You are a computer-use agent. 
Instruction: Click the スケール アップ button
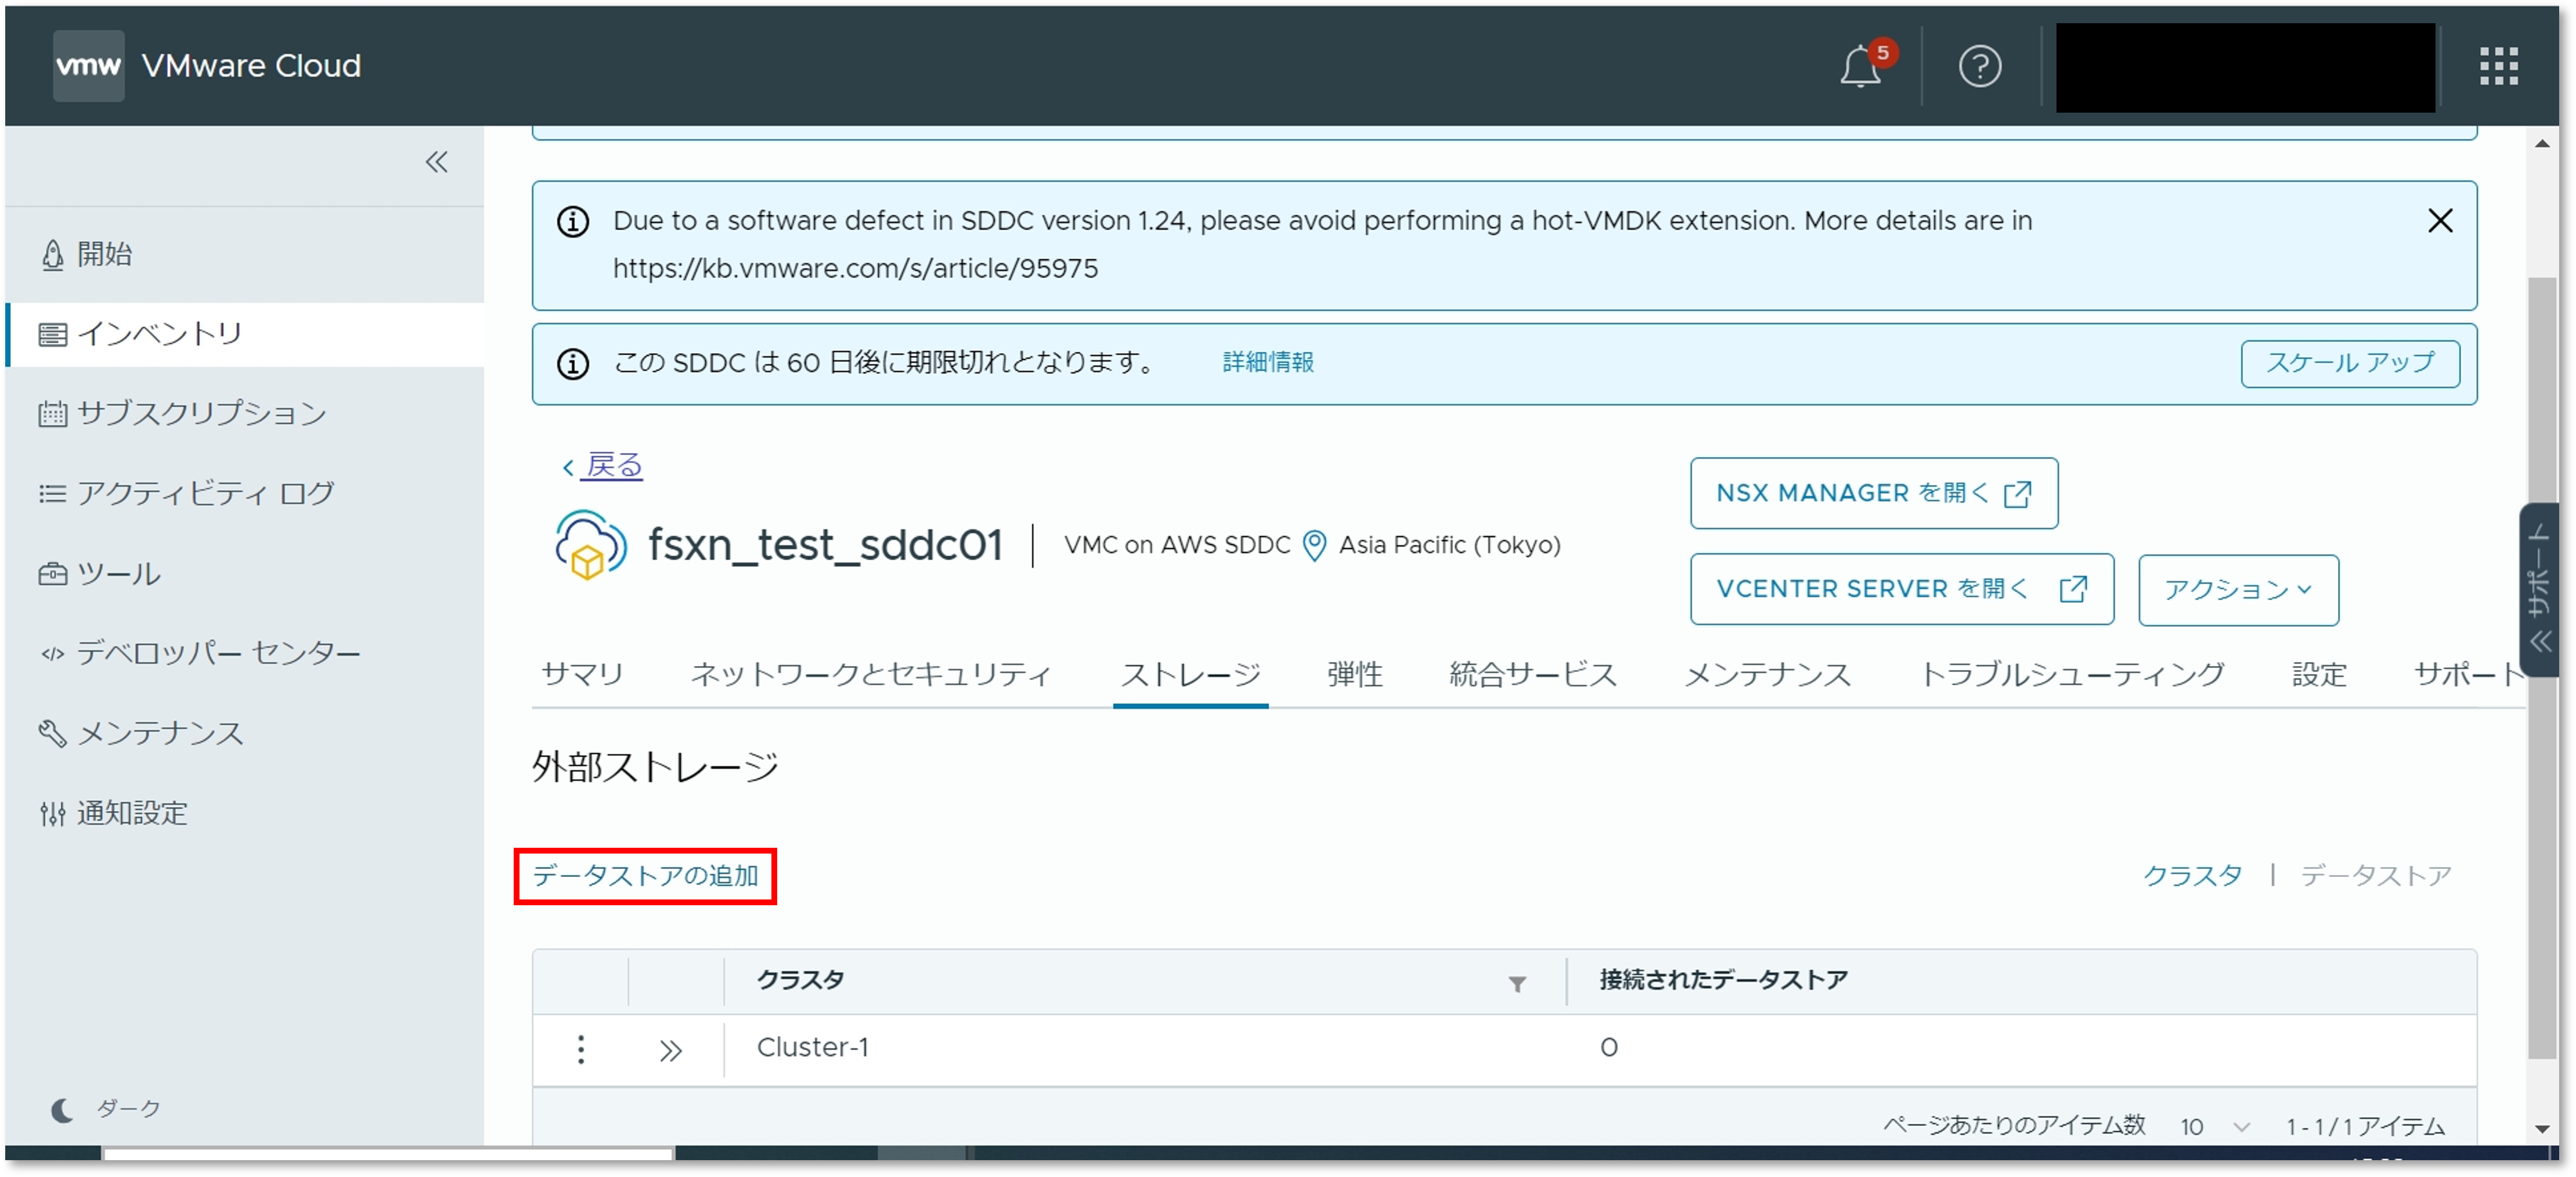2350,363
